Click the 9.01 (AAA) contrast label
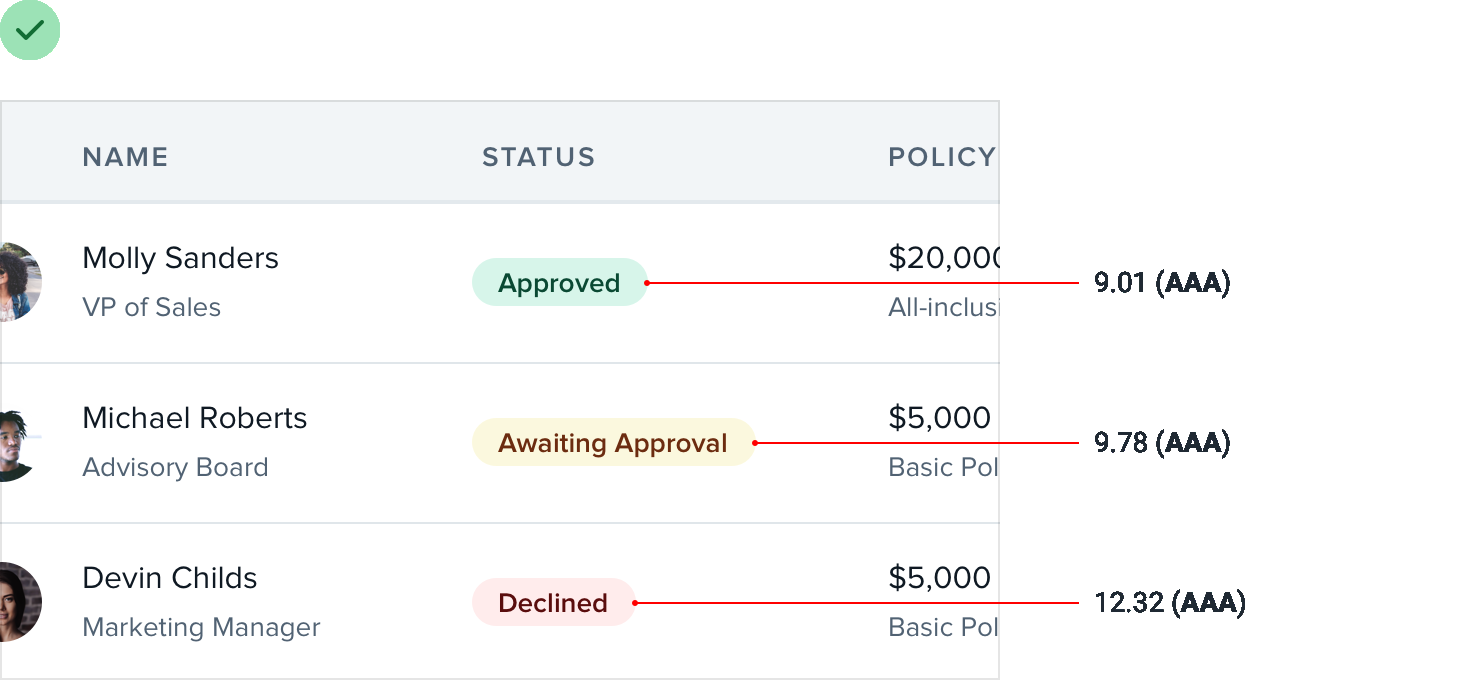 point(1161,283)
